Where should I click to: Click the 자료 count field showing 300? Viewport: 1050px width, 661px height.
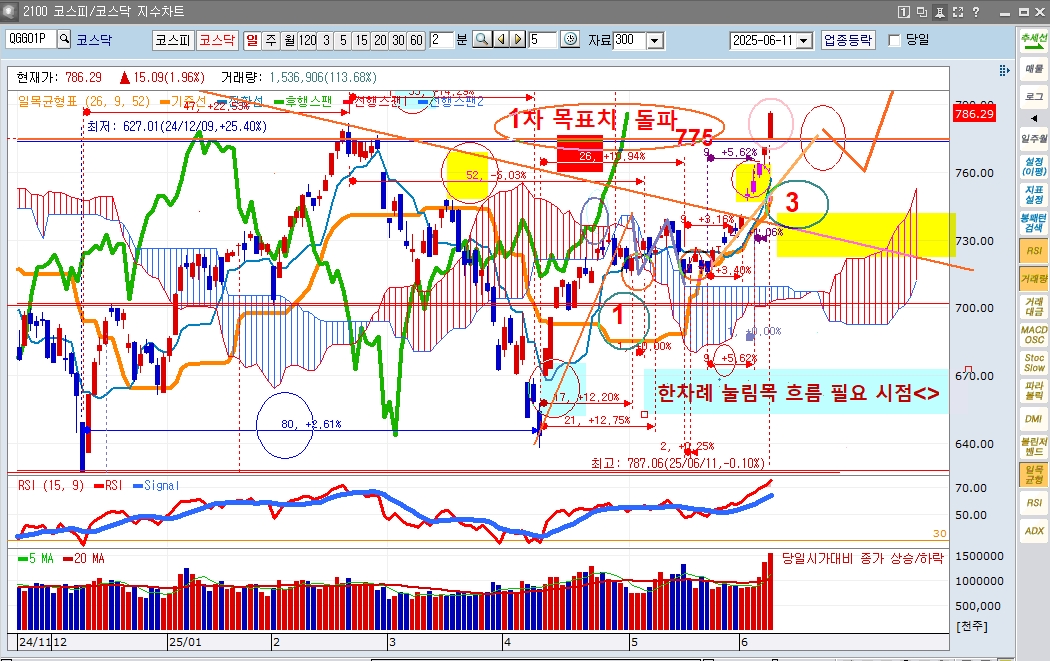click(630, 40)
